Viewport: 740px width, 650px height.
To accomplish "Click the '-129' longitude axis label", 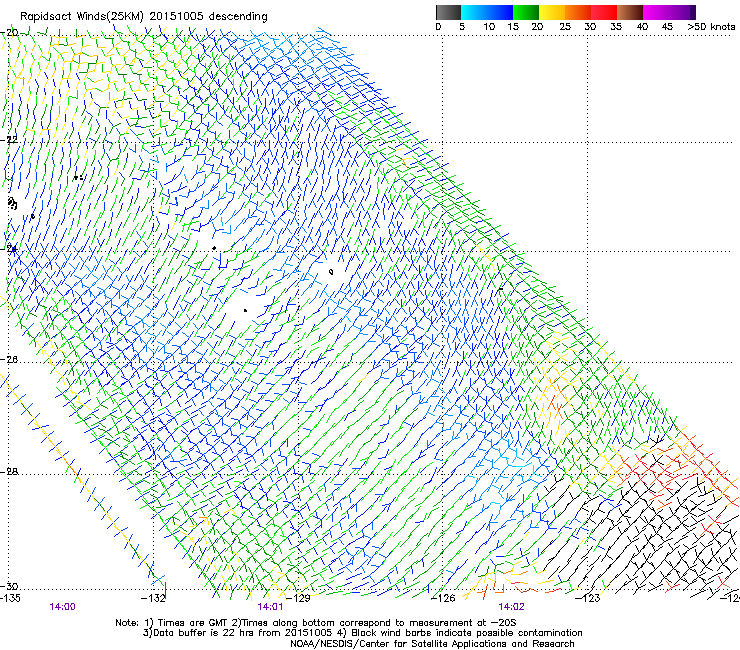I will click(298, 599).
